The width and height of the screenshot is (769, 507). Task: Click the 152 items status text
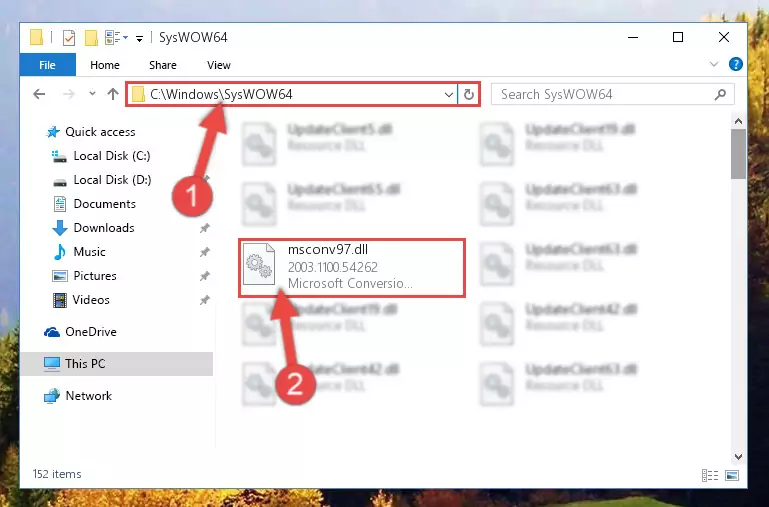point(57,474)
